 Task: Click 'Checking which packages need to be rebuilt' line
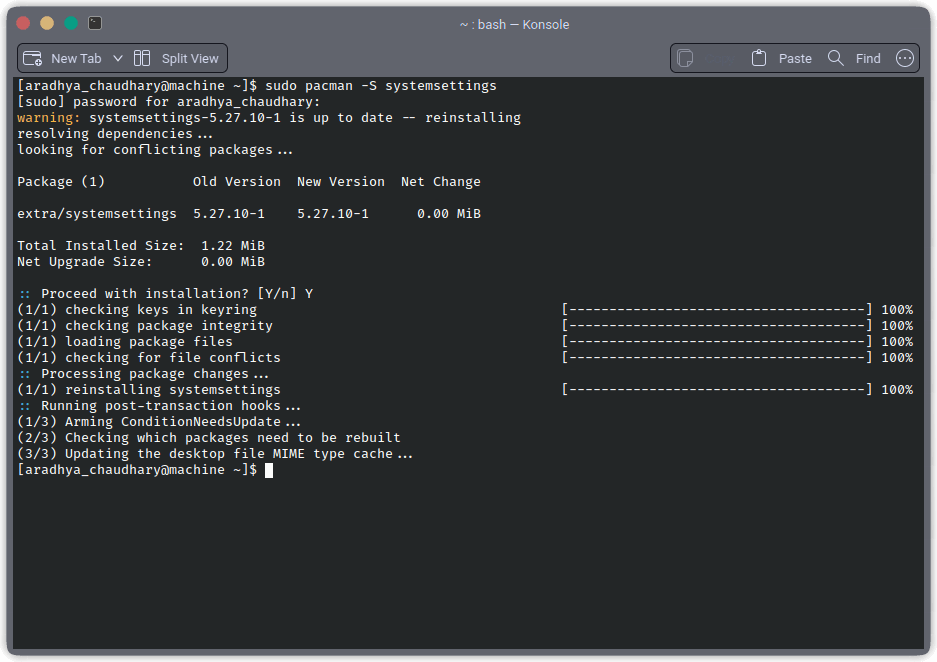pos(209,438)
